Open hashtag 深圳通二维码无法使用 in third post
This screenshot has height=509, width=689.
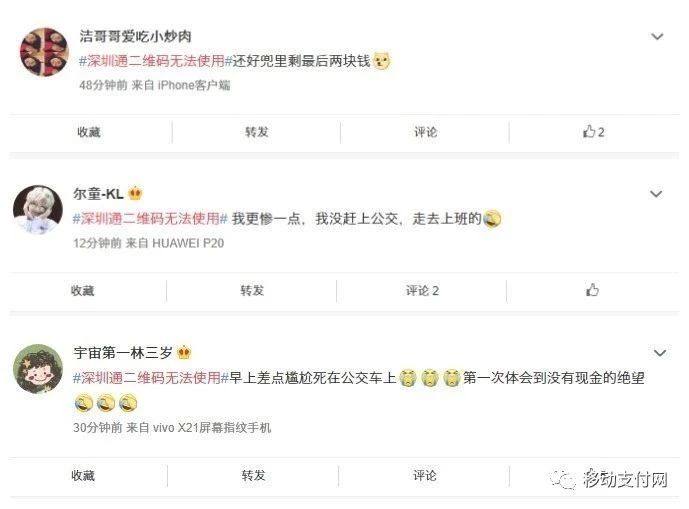[x=151, y=378]
